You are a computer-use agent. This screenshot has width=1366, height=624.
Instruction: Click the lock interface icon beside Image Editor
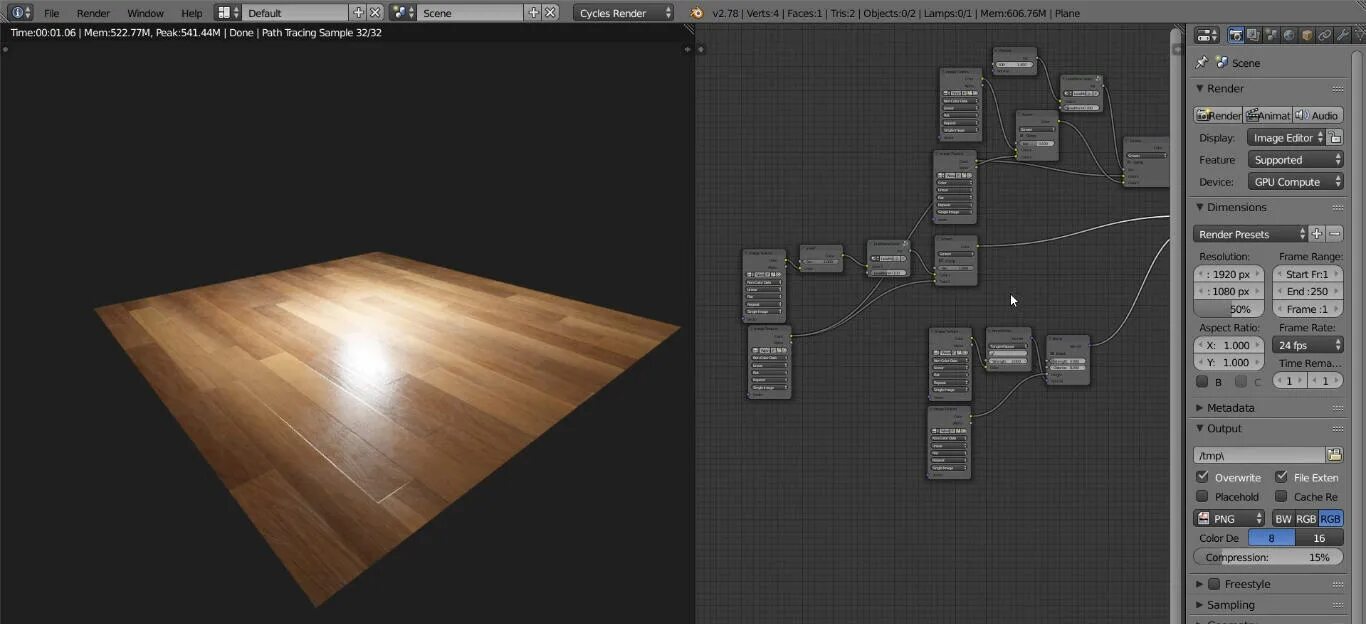pos(1335,137)
